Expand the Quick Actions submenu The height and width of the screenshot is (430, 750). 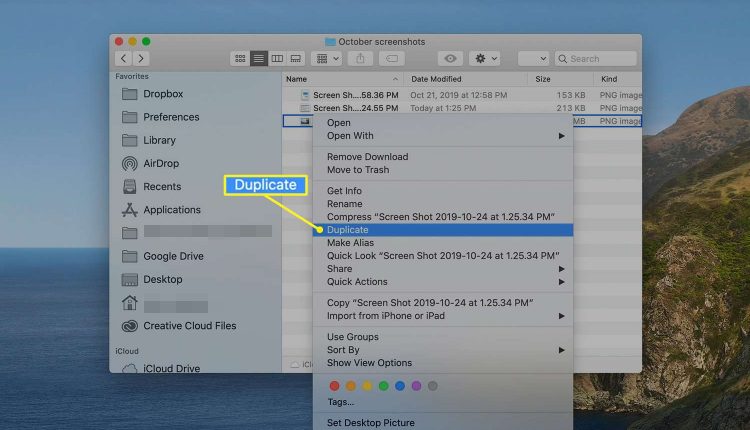point(442,282)
